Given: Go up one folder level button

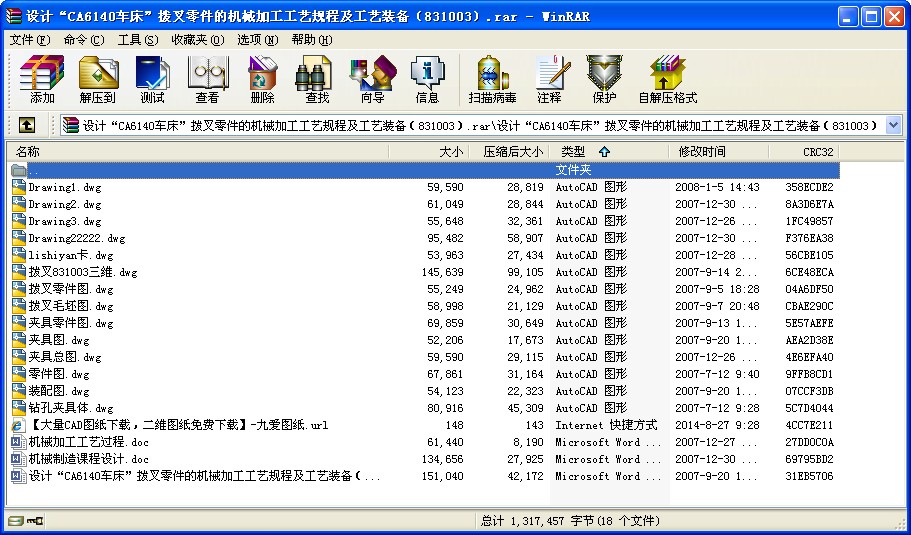Looking at the screenshot, I should 27,125.
